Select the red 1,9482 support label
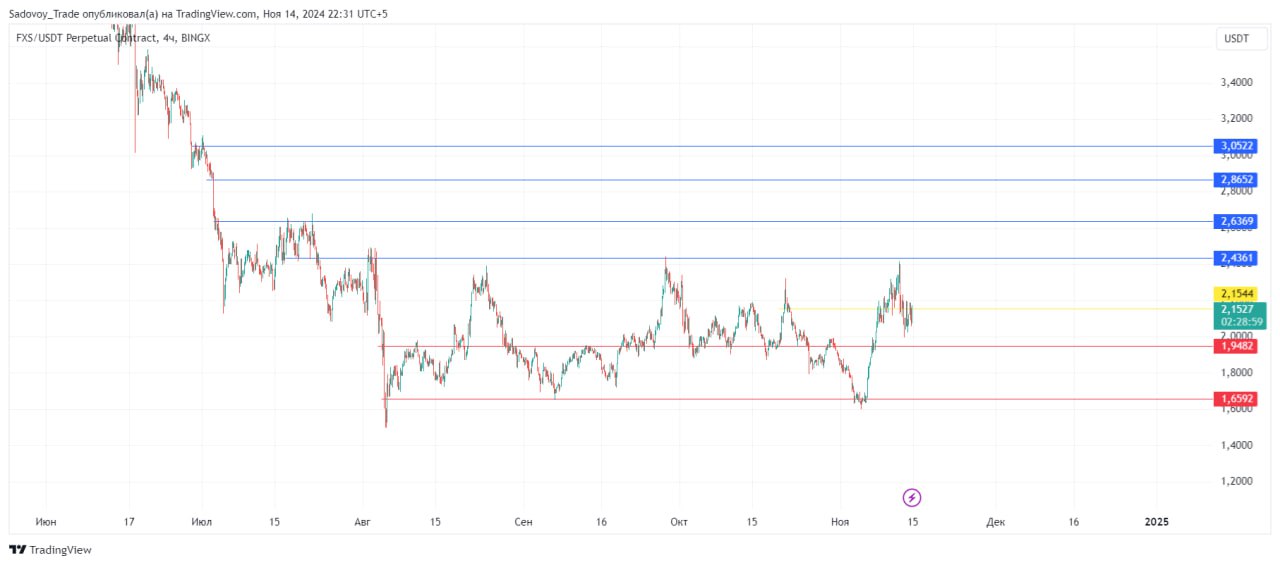This screenshot has height=565, width=1280. pyautogui.click(x=1237, y=346)
